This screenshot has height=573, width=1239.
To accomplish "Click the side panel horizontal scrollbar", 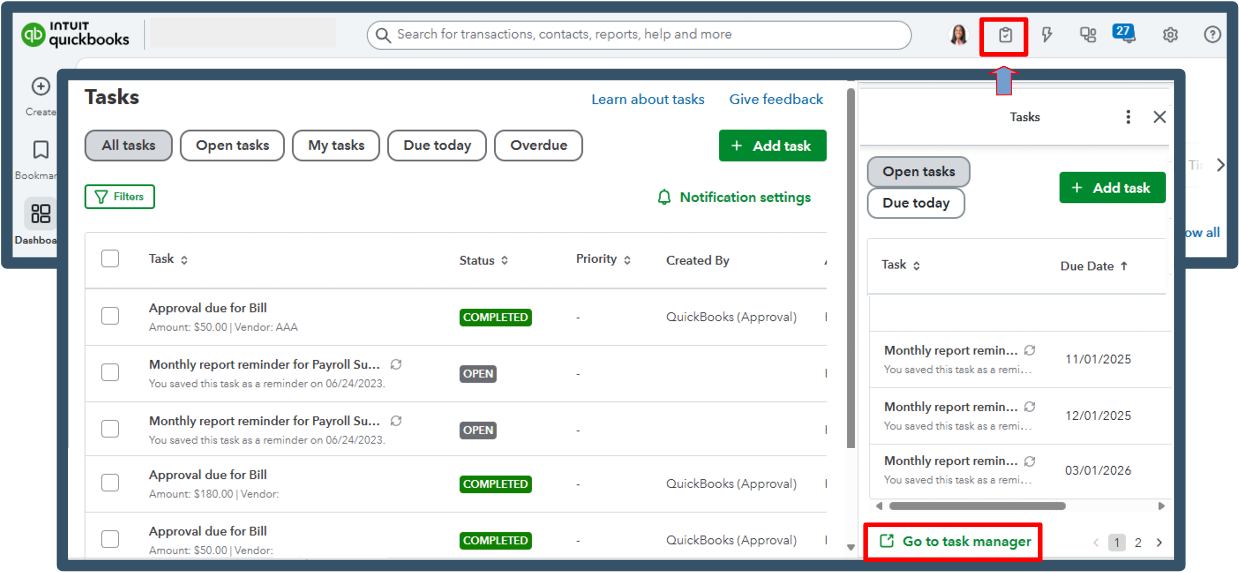I will click(976, 506).
